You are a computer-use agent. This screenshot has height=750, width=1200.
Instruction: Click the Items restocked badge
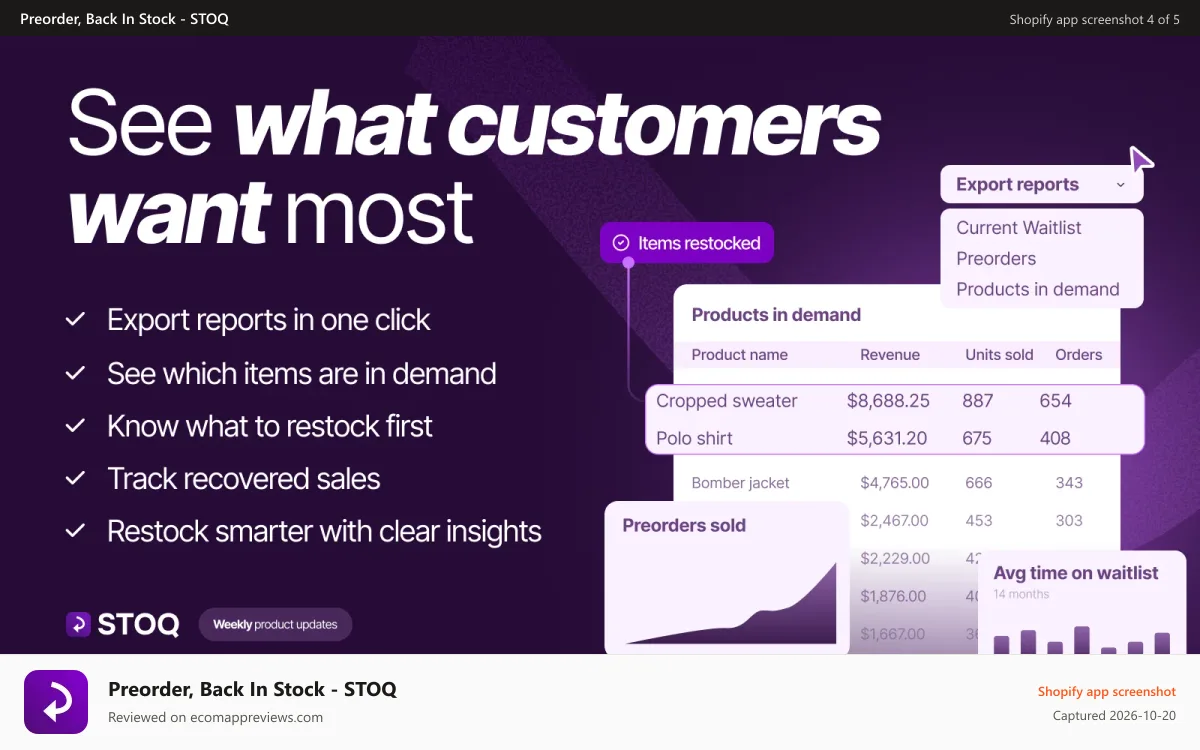687,243
